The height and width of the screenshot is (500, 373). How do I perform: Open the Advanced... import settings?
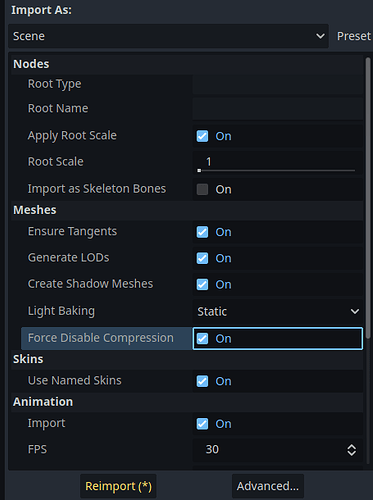[268, 486]
